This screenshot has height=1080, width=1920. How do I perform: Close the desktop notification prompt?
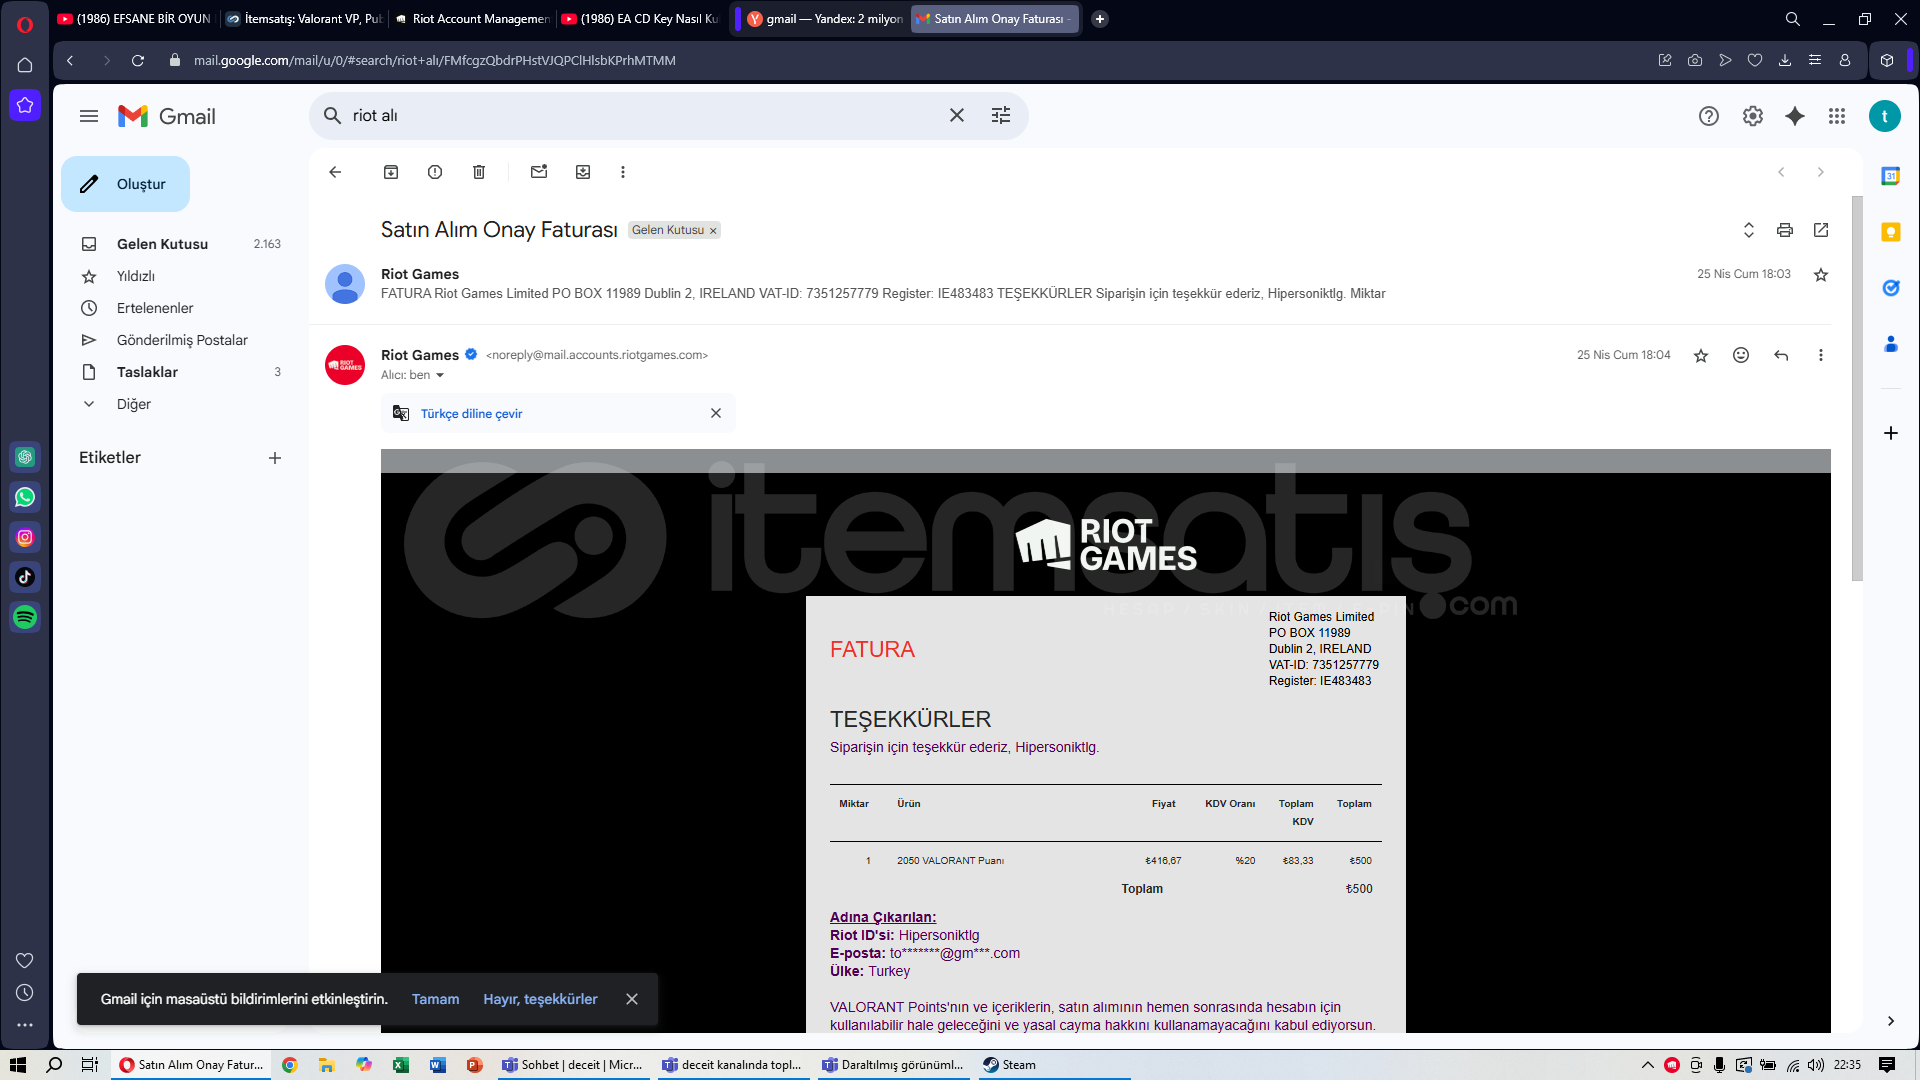(x=632, y=999)
